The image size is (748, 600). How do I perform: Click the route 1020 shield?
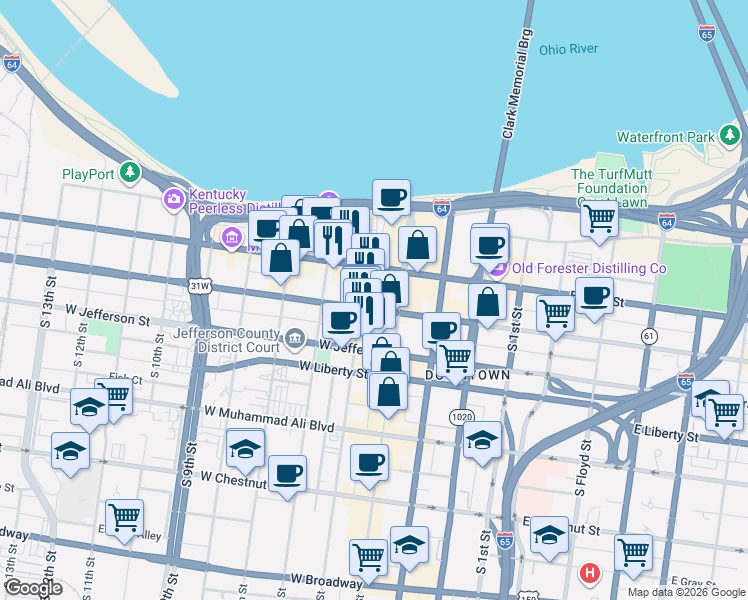click(x=461, y=417)
